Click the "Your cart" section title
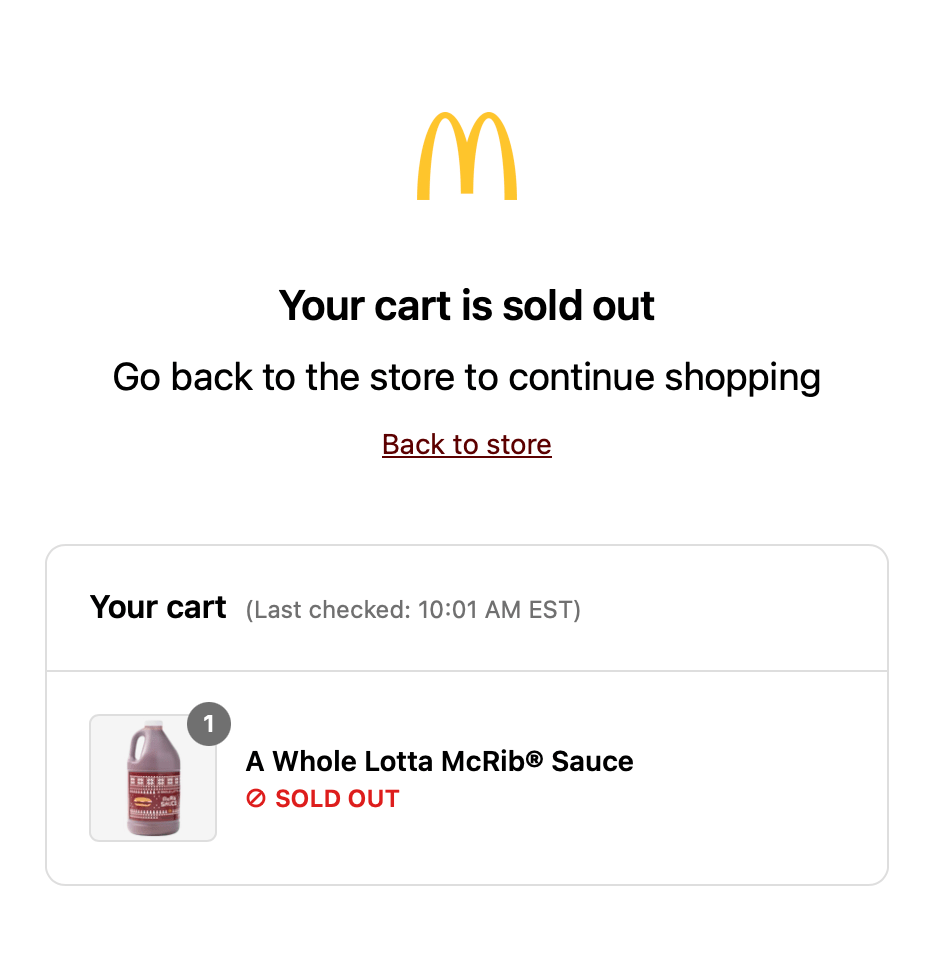Viewport: 938px width, 964px height. pos(158,607)
